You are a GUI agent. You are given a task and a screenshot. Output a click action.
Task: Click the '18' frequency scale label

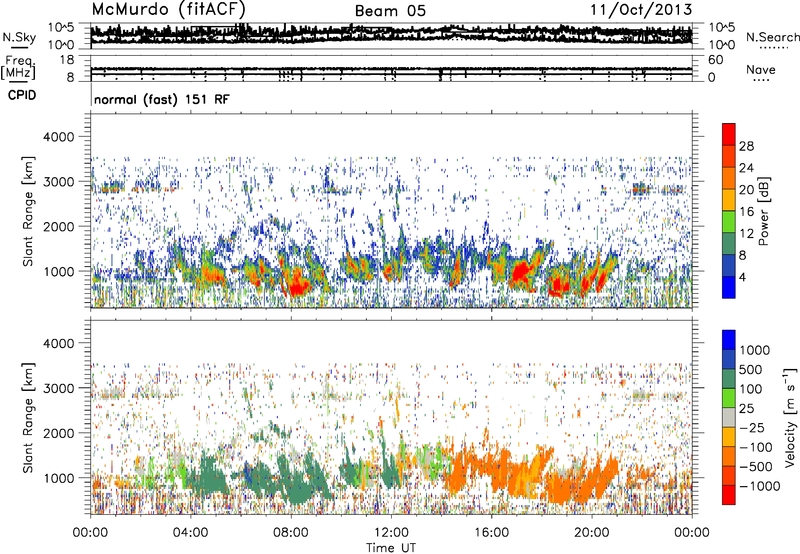[67, 60]
